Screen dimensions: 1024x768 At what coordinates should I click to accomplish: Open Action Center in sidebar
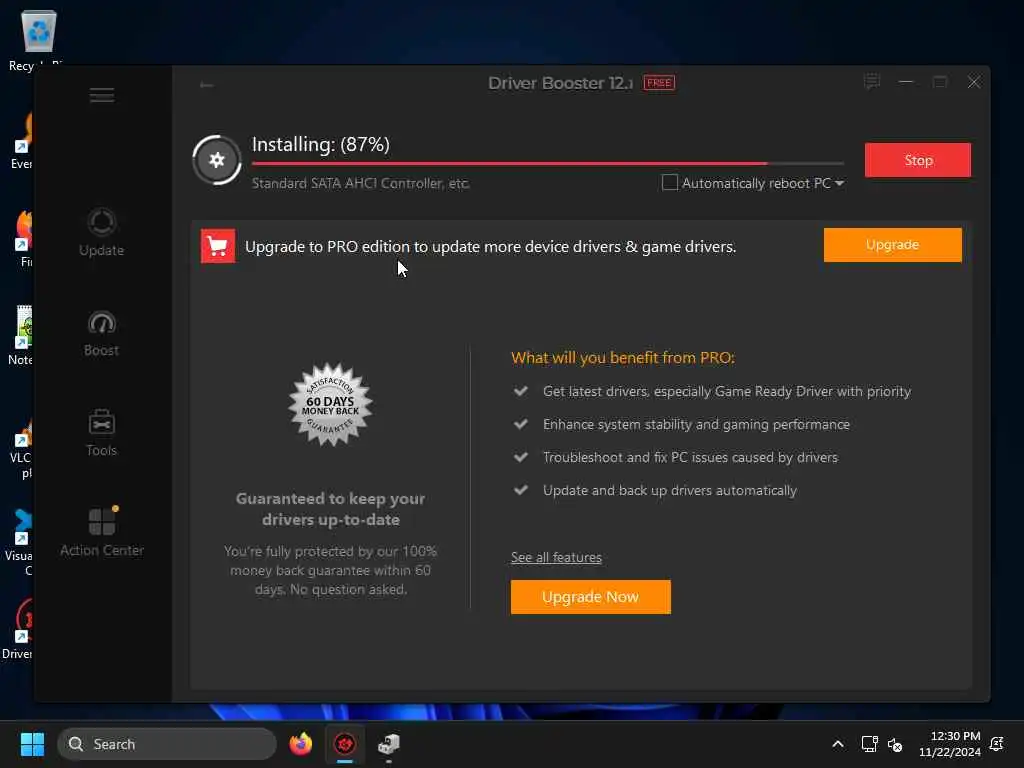101,532
